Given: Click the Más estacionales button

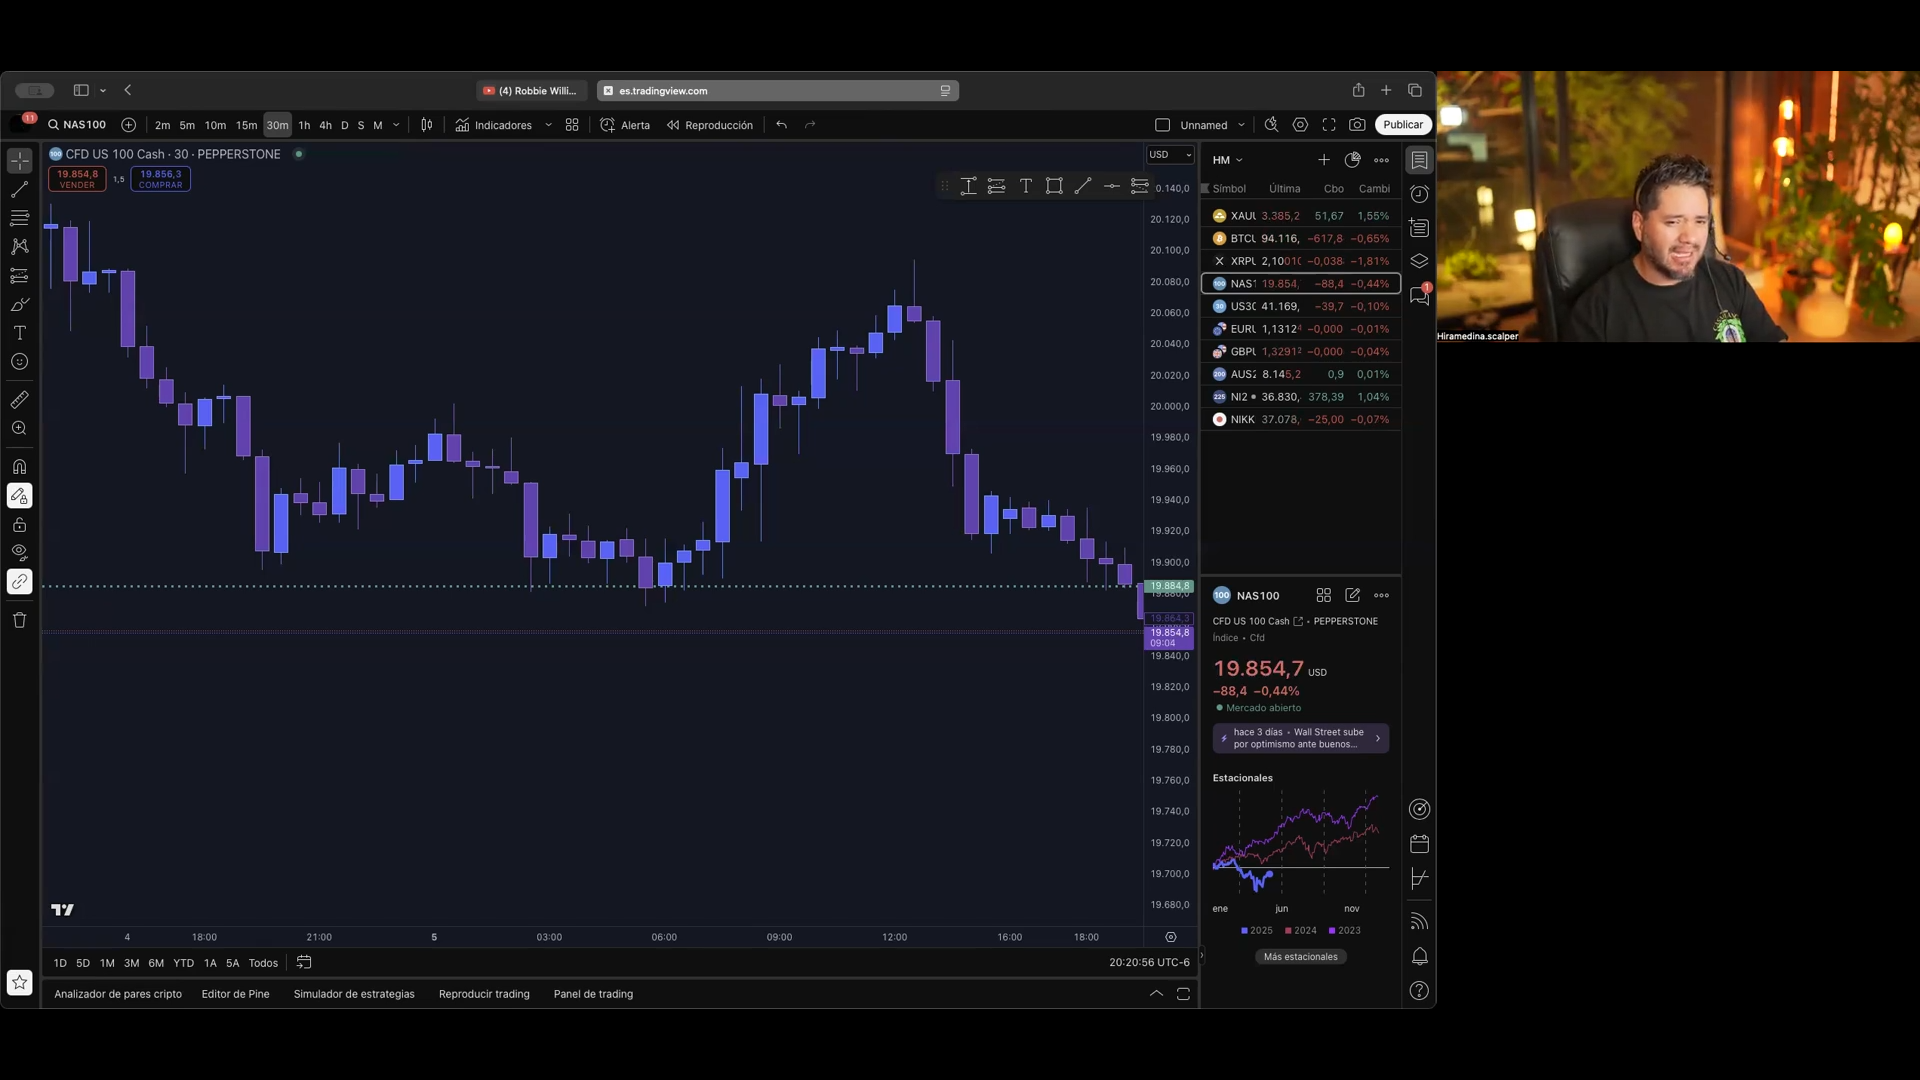Looking at the screenshot, I should (1300, 957).
